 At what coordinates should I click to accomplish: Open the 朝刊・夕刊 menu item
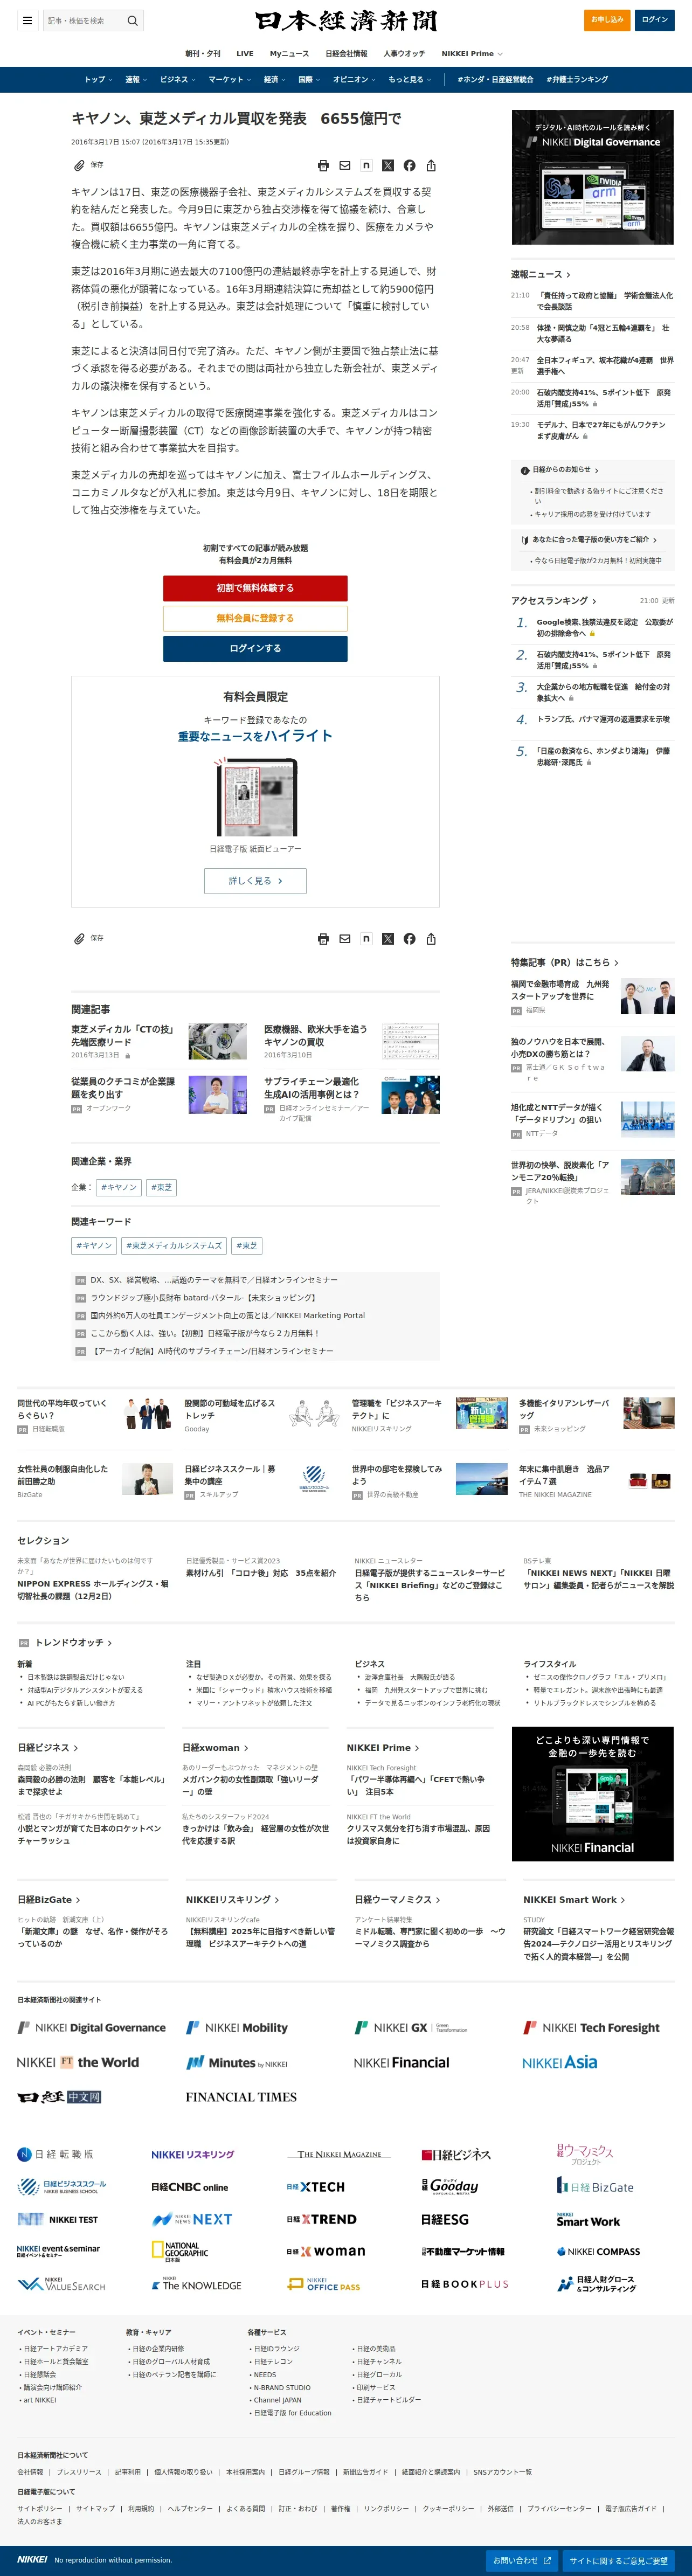(x=203, y=54)
